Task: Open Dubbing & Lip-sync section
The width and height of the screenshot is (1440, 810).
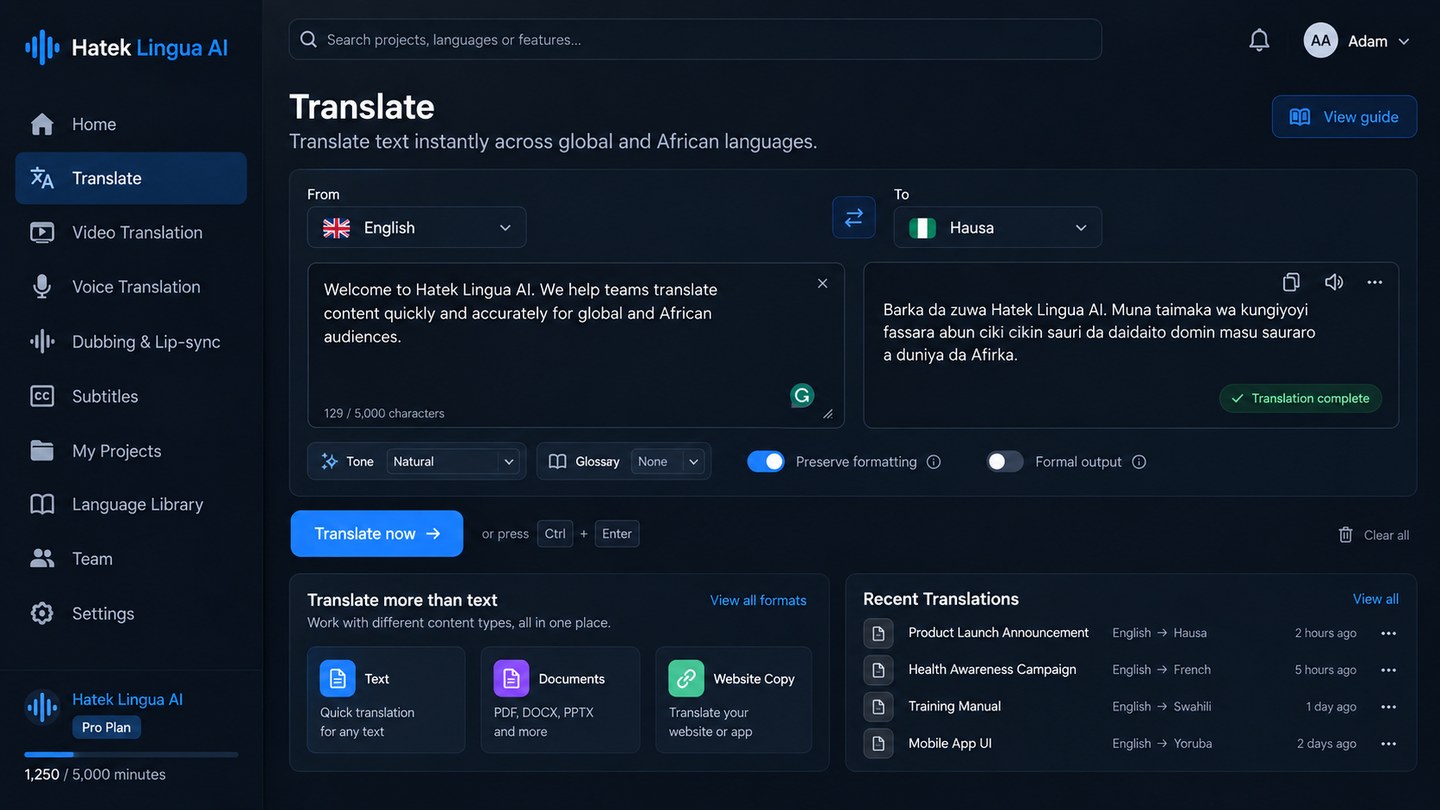Action: click(x=131, y=342)
